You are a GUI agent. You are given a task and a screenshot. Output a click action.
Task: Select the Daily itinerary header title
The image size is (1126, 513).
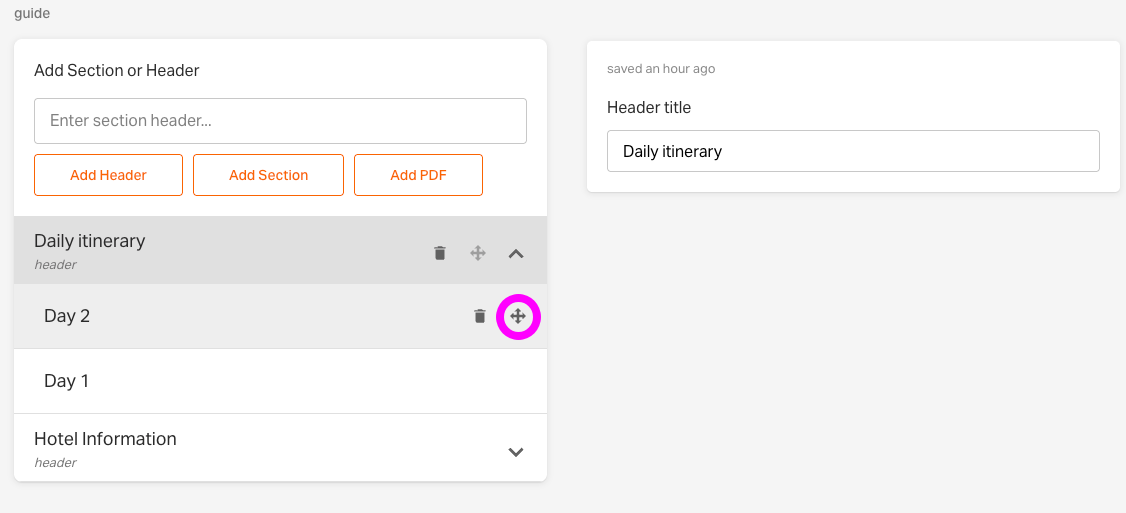click(90, 241)
